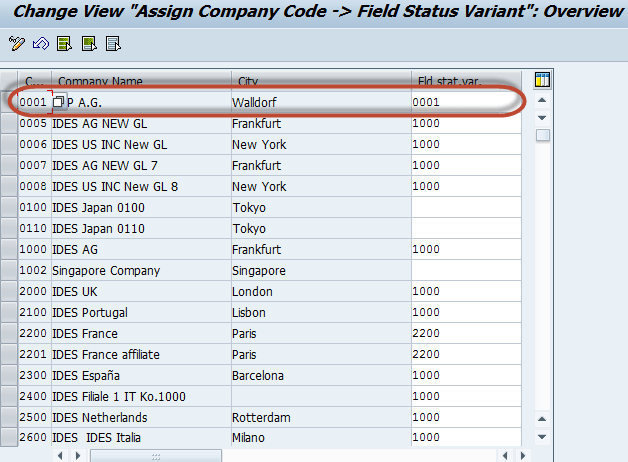The height and width of the screenshot is (462, 628).
Task: Click the vertical scrollbar up arrow at top
Action: pyautogui.click(x=543, y=101)
